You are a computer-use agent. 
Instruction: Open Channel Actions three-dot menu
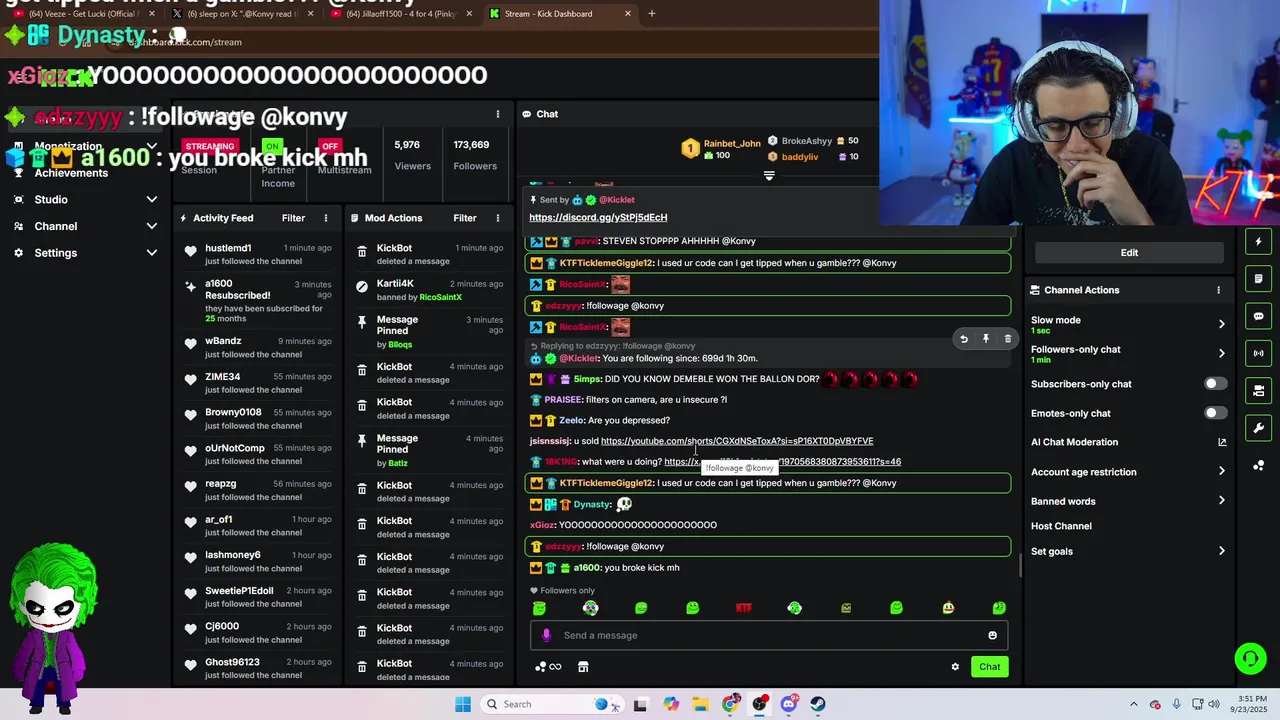[1218, 290]
